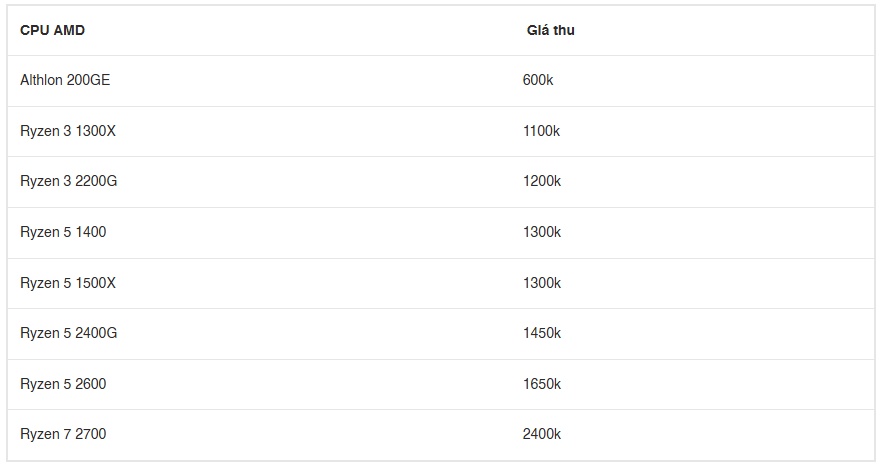Select the 1200k price value
The height and width of the screenshot is (467, 882).
coord(542,181)
